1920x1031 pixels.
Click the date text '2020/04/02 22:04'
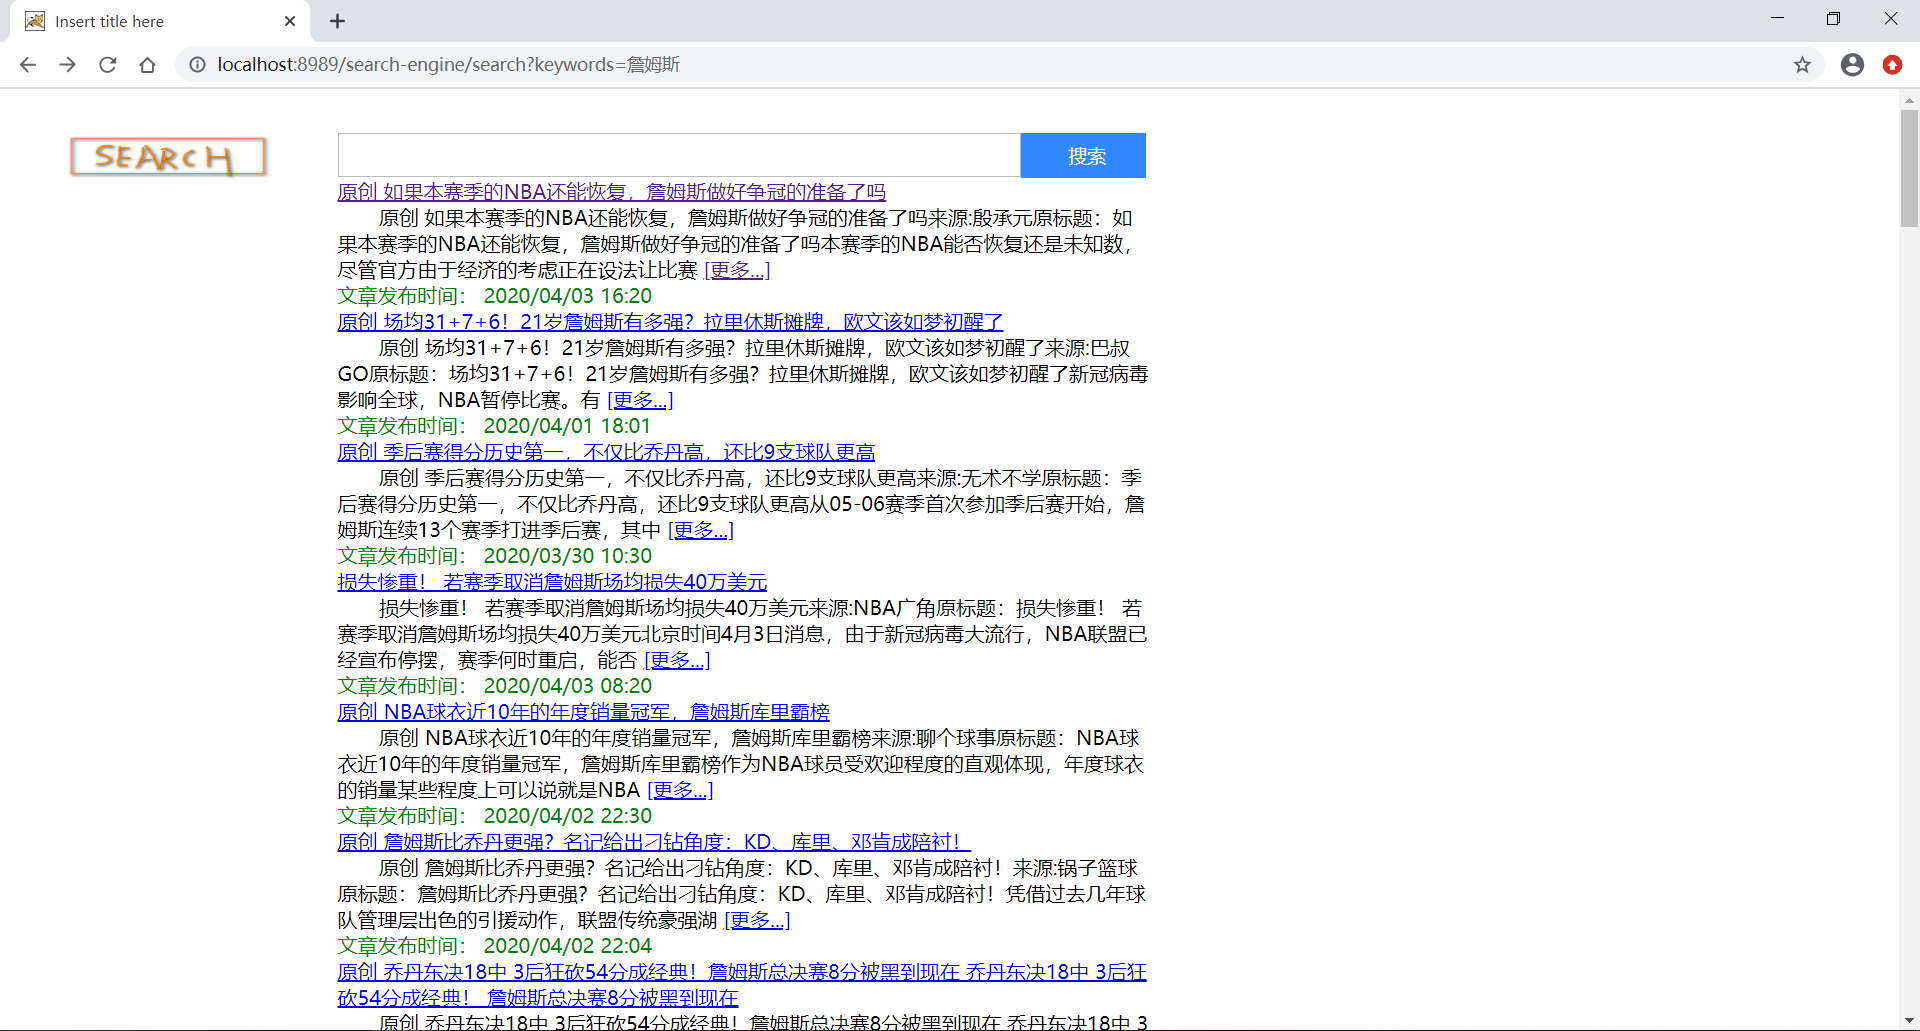pos(567,946)
